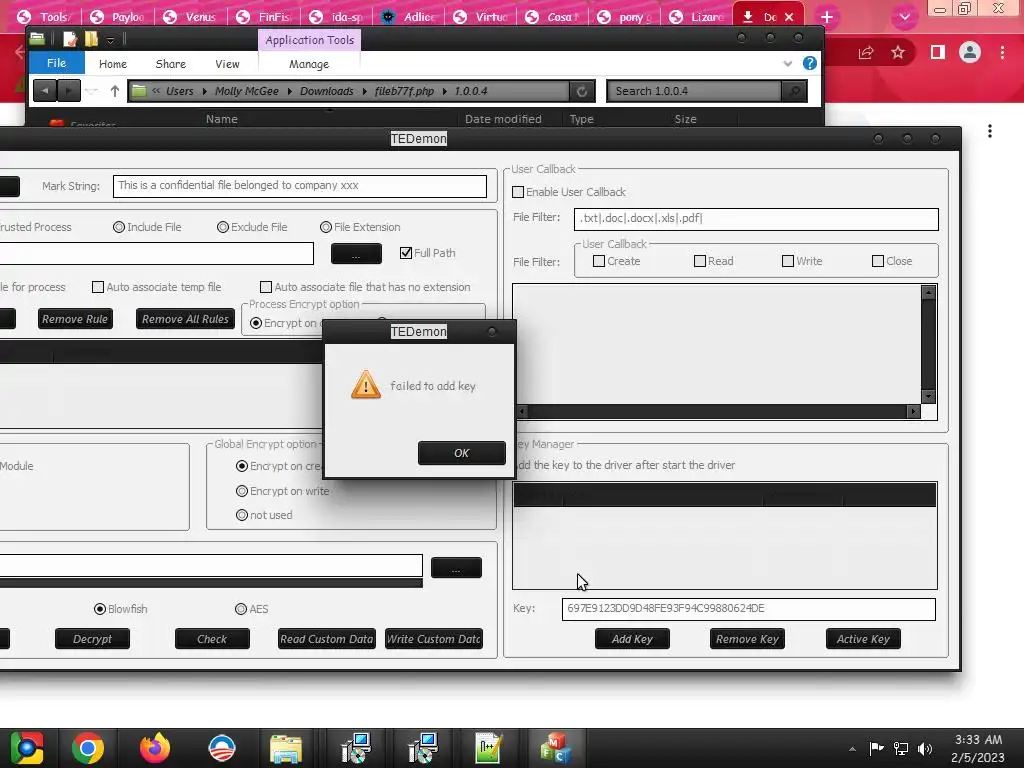
Task: Click the Add Key button
Action: [x=632, y=639]
